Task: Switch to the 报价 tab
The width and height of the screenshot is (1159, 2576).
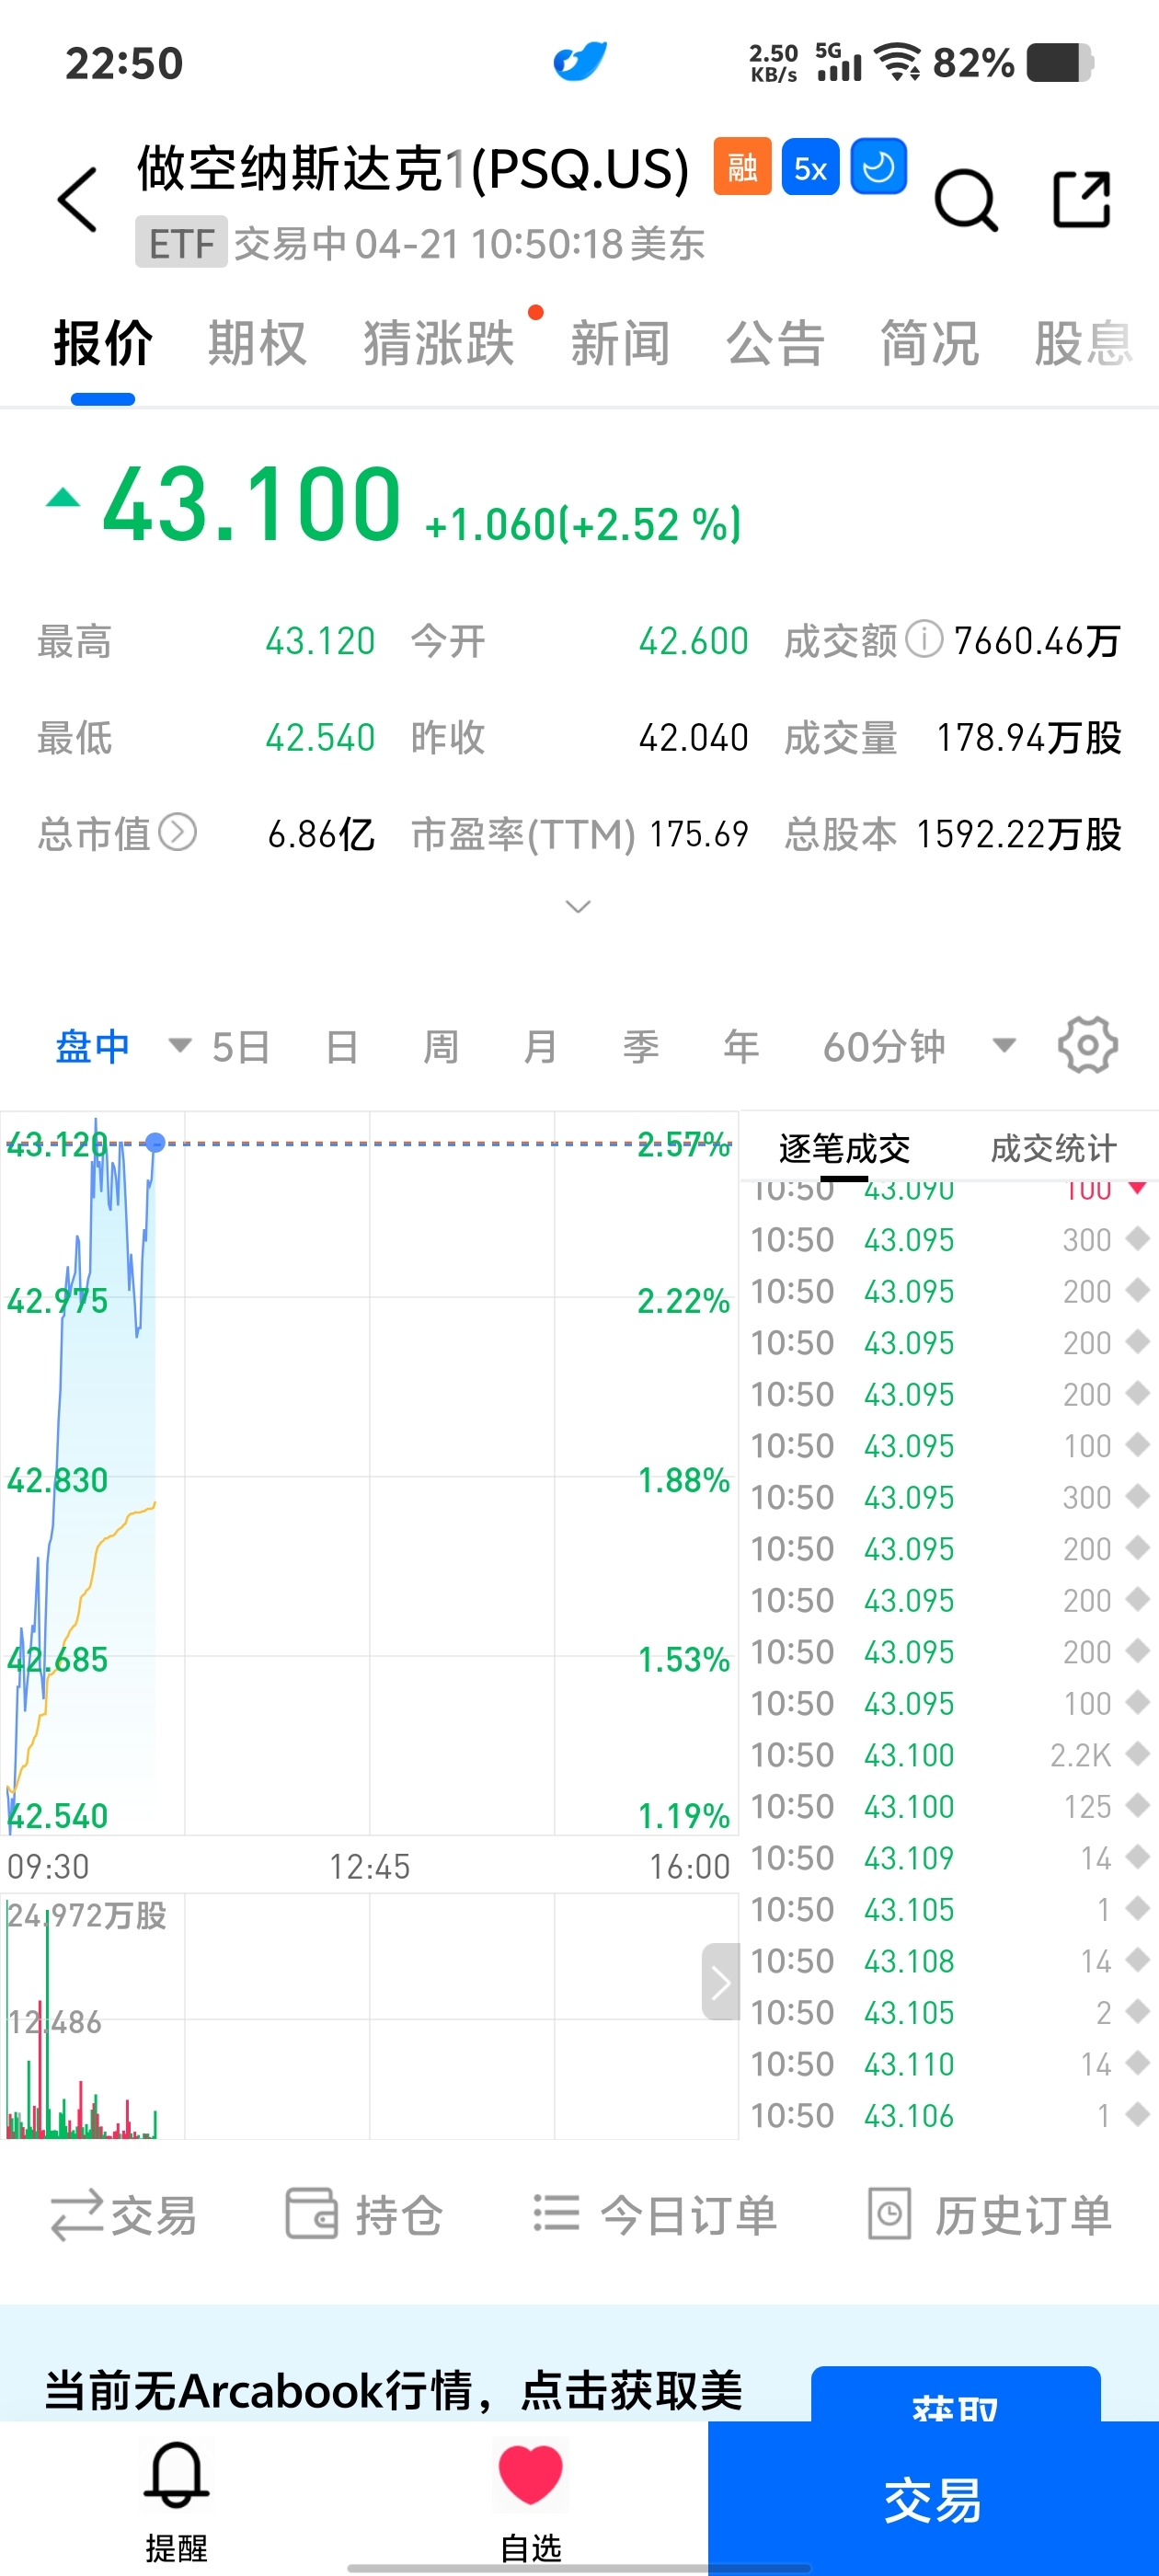Action: (103, 344)
